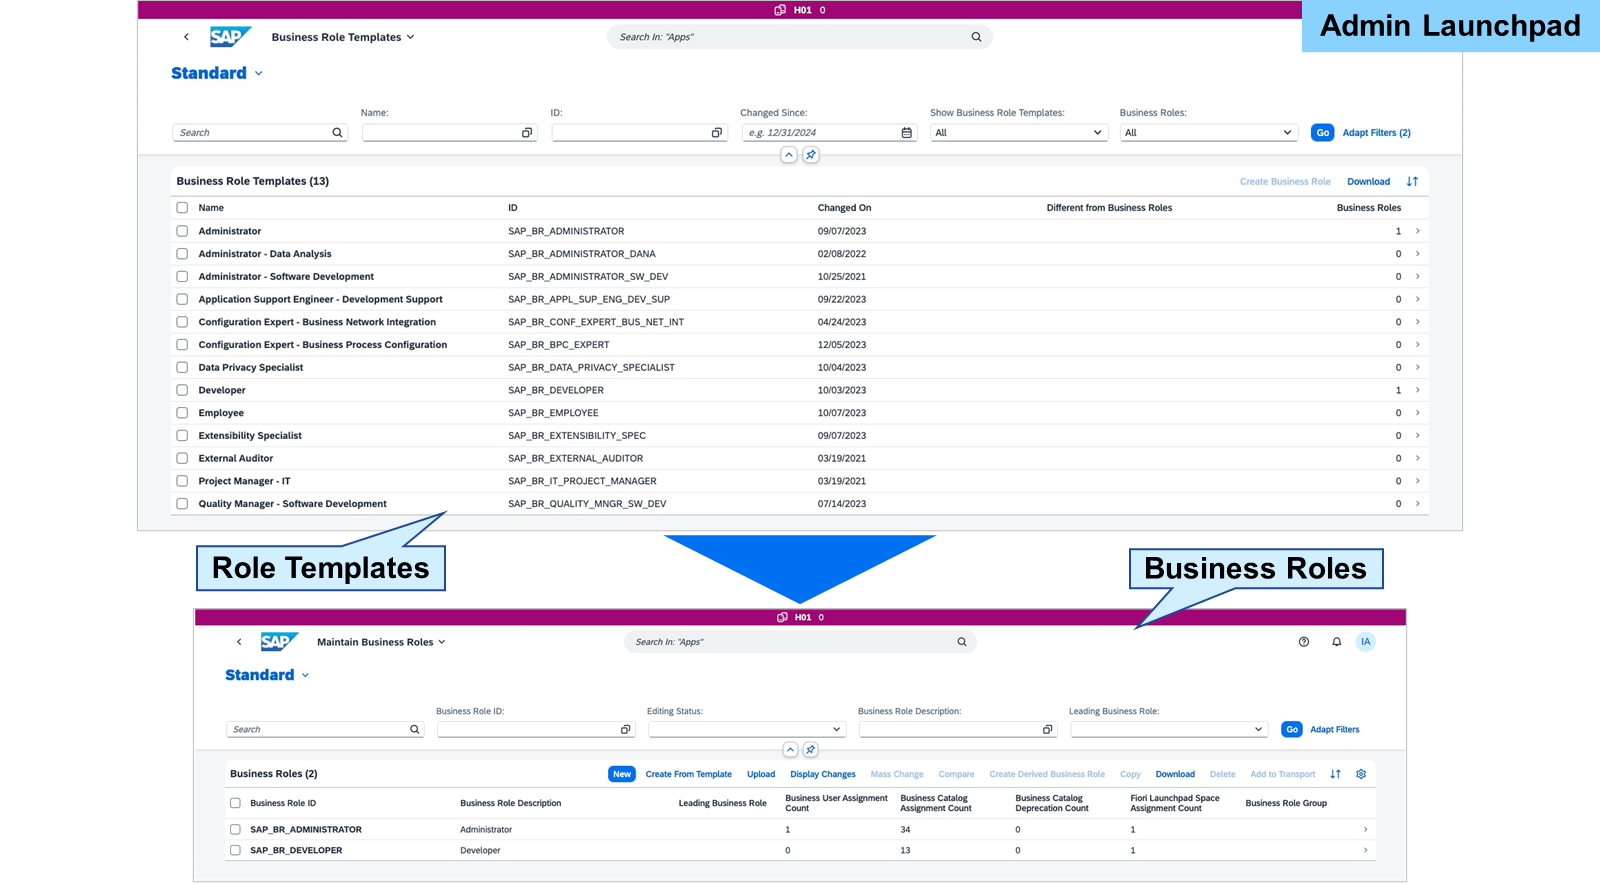Screen dimensions: 1600x883
Task: Select all Business Role Templates rows
Action: point(182,208)
